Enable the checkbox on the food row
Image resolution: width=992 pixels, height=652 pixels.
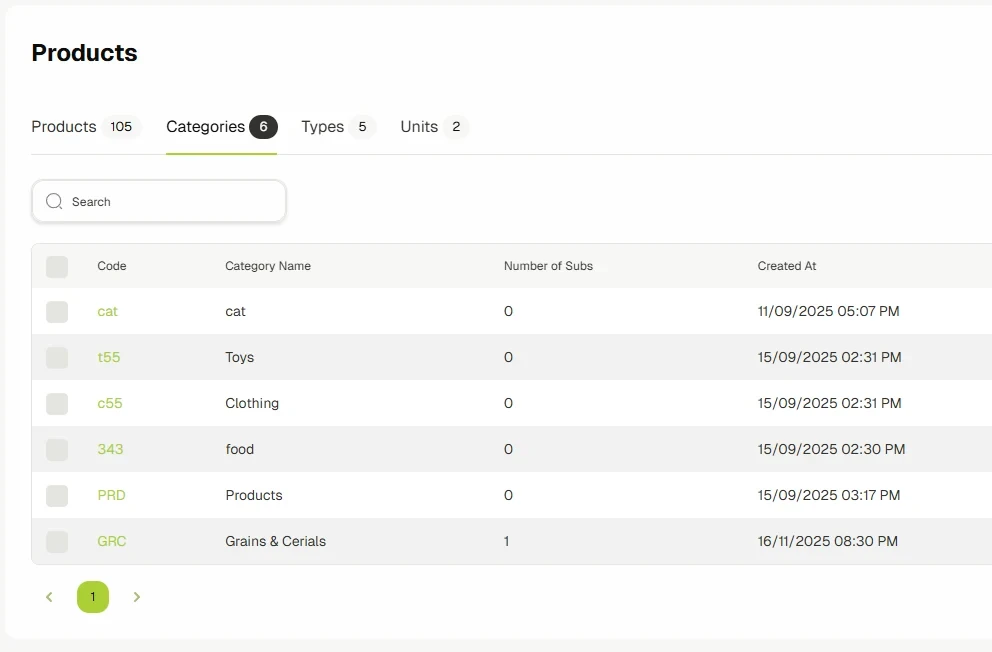click(57, 449)
